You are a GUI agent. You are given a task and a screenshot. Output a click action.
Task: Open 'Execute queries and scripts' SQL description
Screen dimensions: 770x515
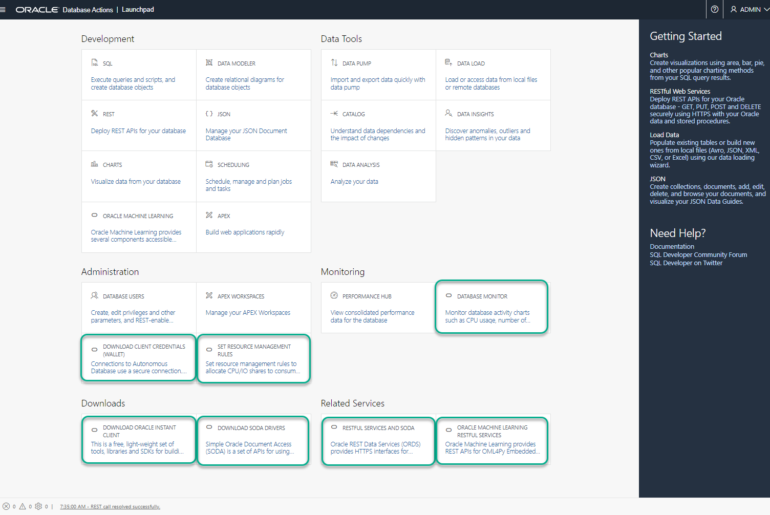click(x=133, y=83)
